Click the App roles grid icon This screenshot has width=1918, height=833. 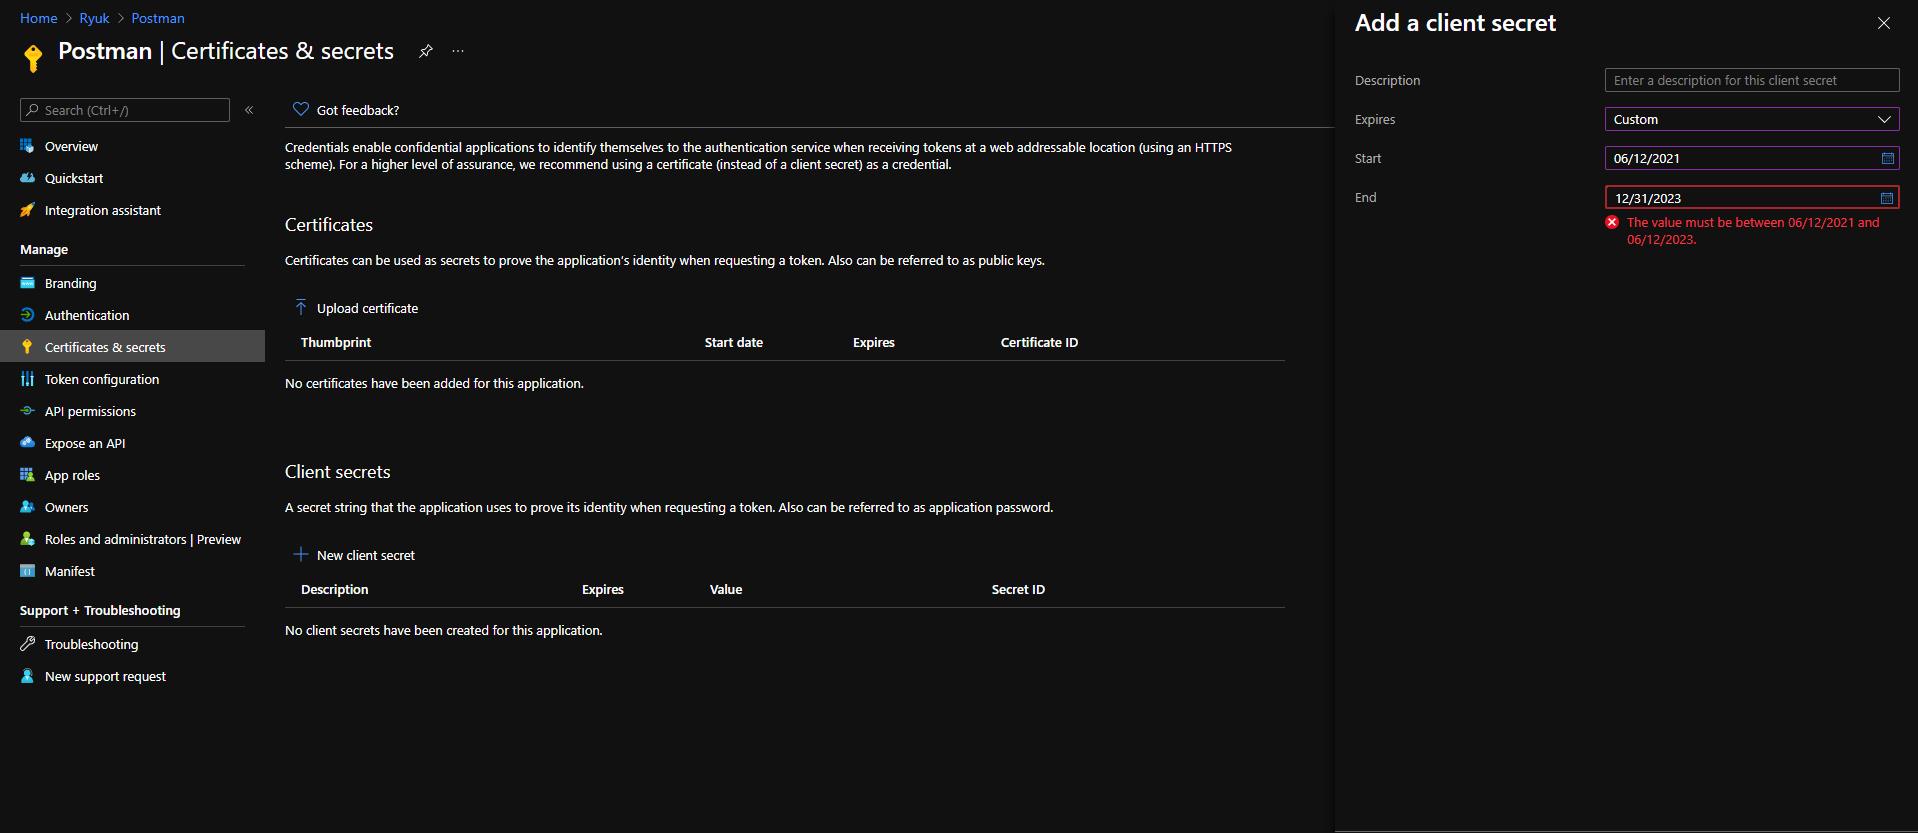(27, 475)
